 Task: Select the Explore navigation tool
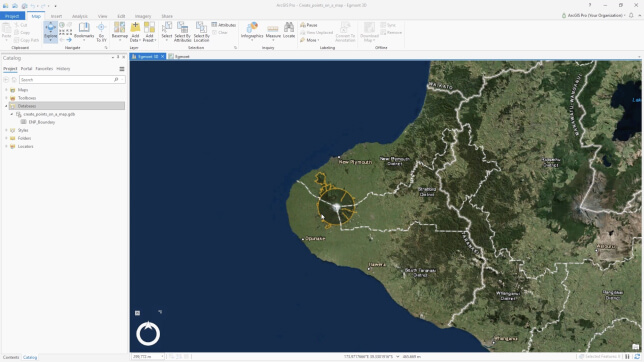tap(51, 32)
